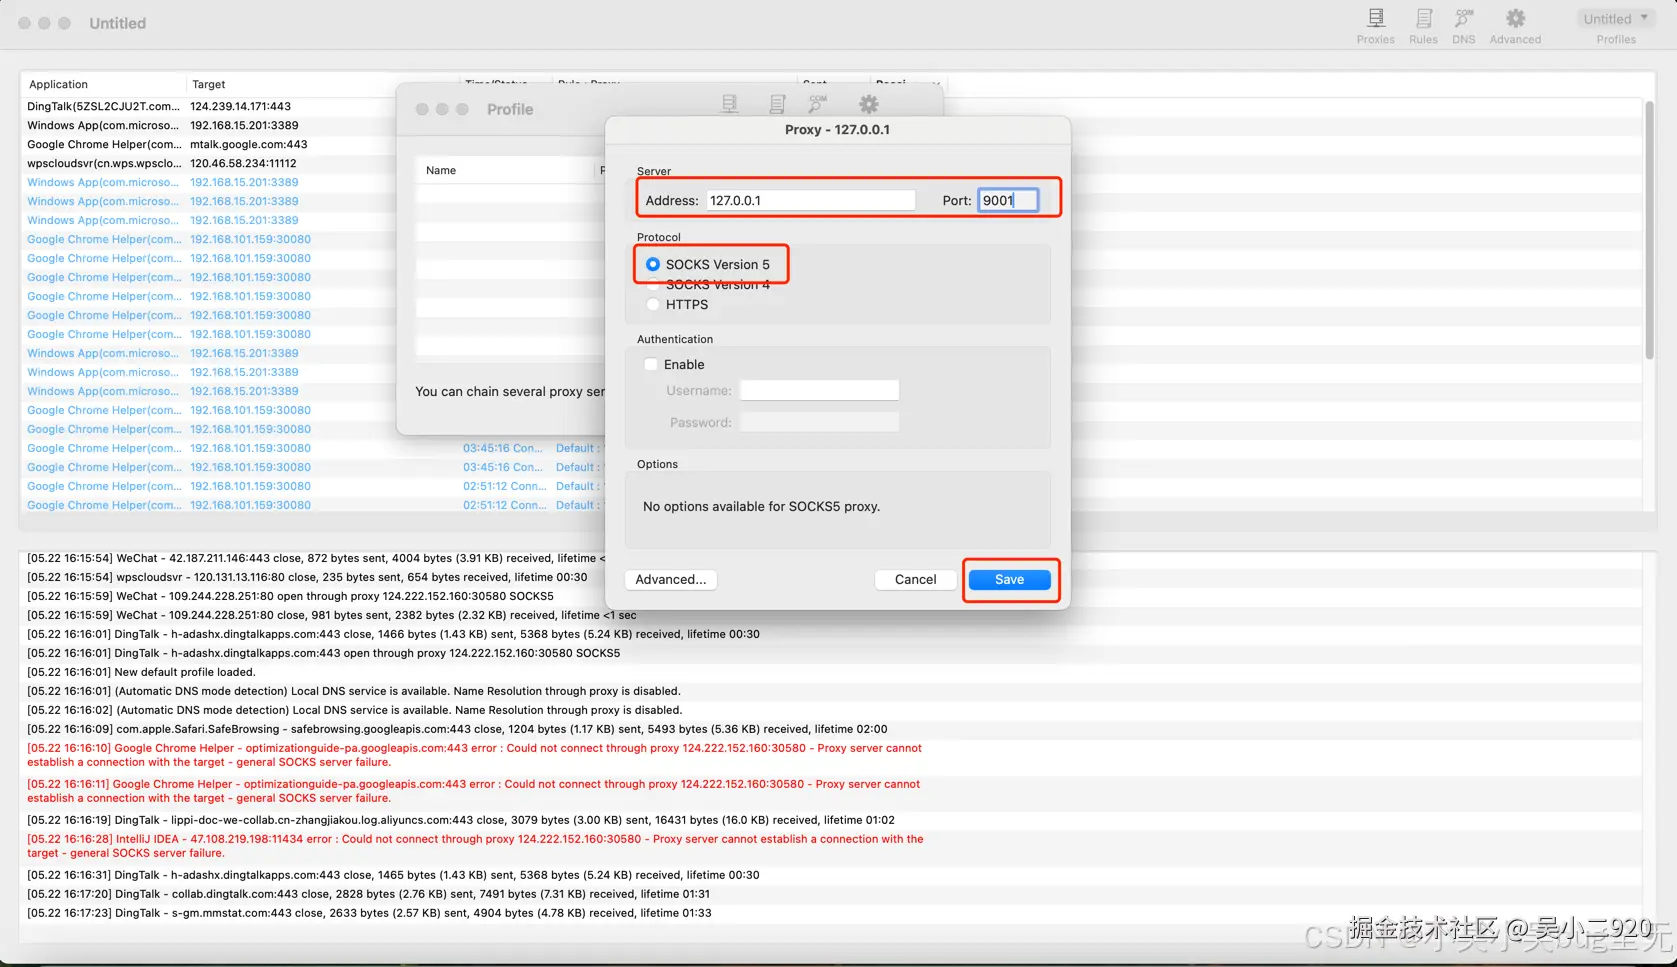Click log entry for s-gm.mmstat.com:443
1677x967 pixels.
click(369, 913)
